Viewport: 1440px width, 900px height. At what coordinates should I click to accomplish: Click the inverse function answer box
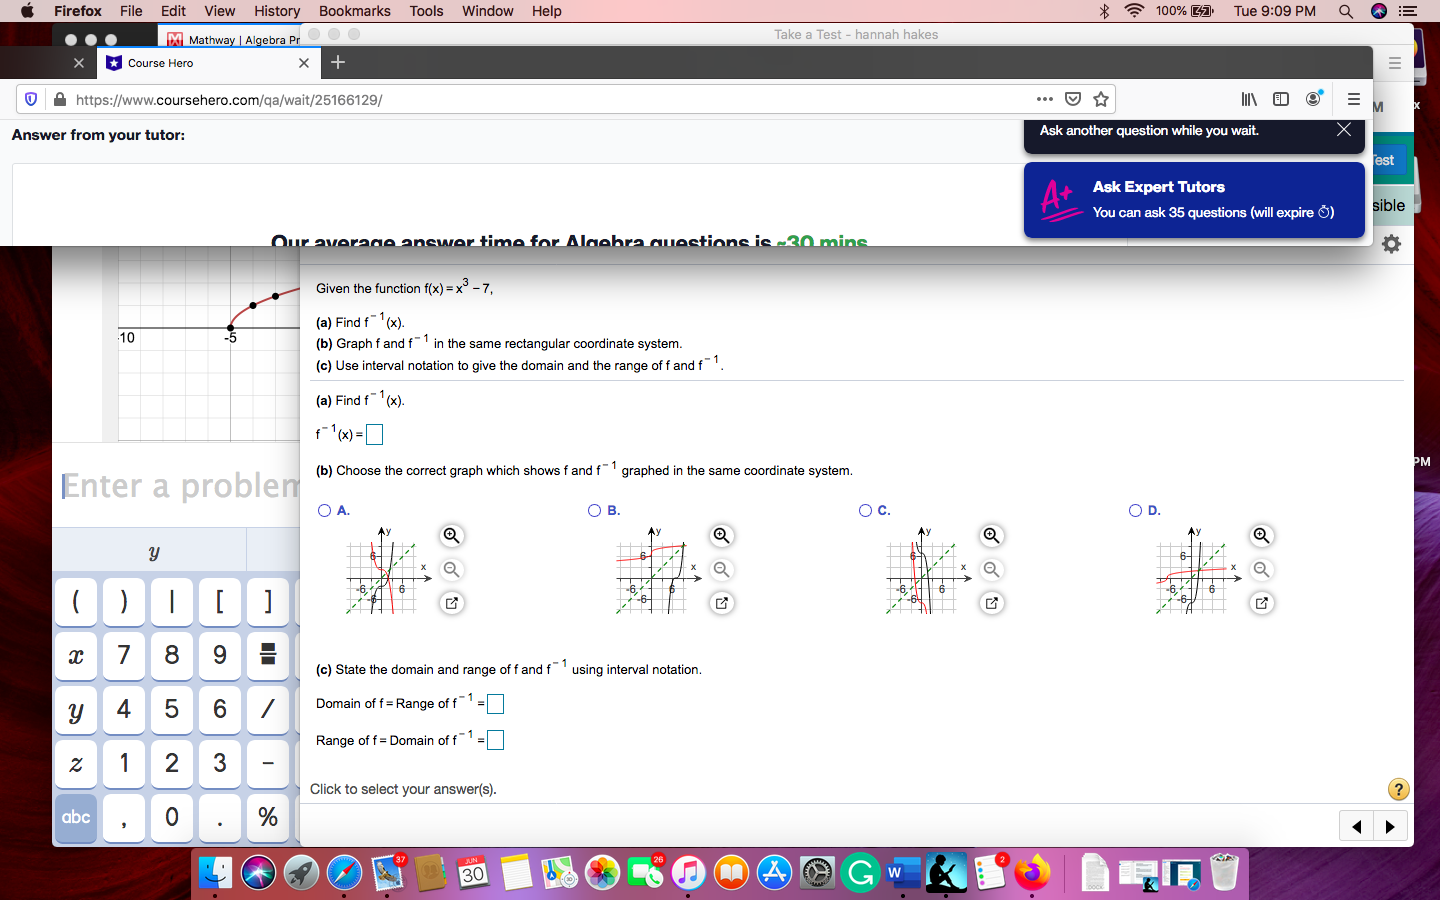click(375, 434)
